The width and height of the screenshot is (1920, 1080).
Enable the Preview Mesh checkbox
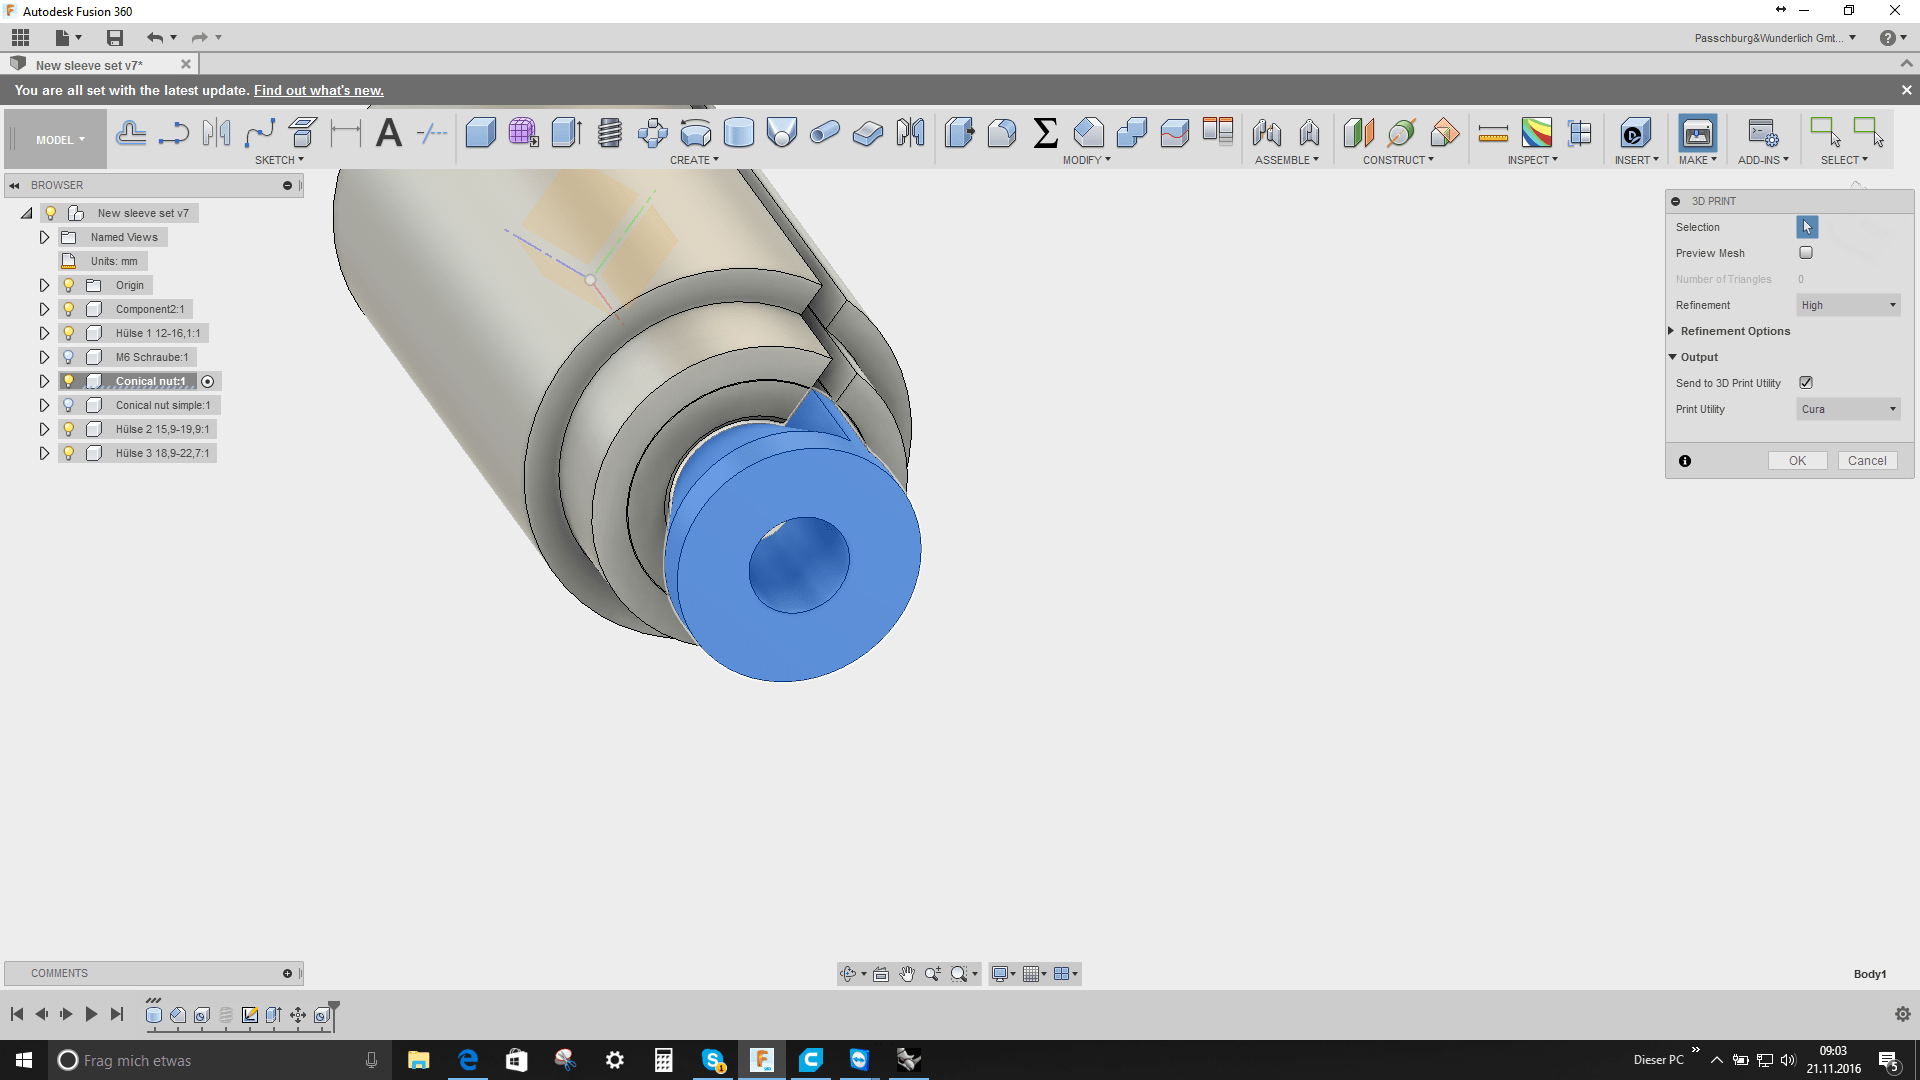pyautogui.click(x=1806, y=253)
